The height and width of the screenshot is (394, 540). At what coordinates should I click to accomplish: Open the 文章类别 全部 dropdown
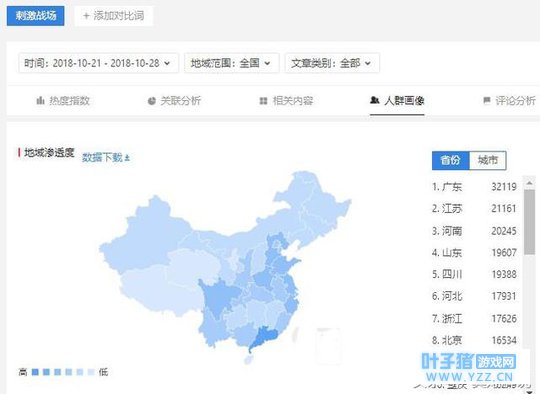tap(332, 63)
